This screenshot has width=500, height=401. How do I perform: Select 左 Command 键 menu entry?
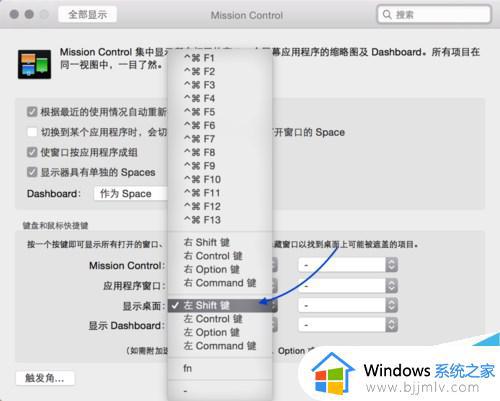(x=220, y=346)
